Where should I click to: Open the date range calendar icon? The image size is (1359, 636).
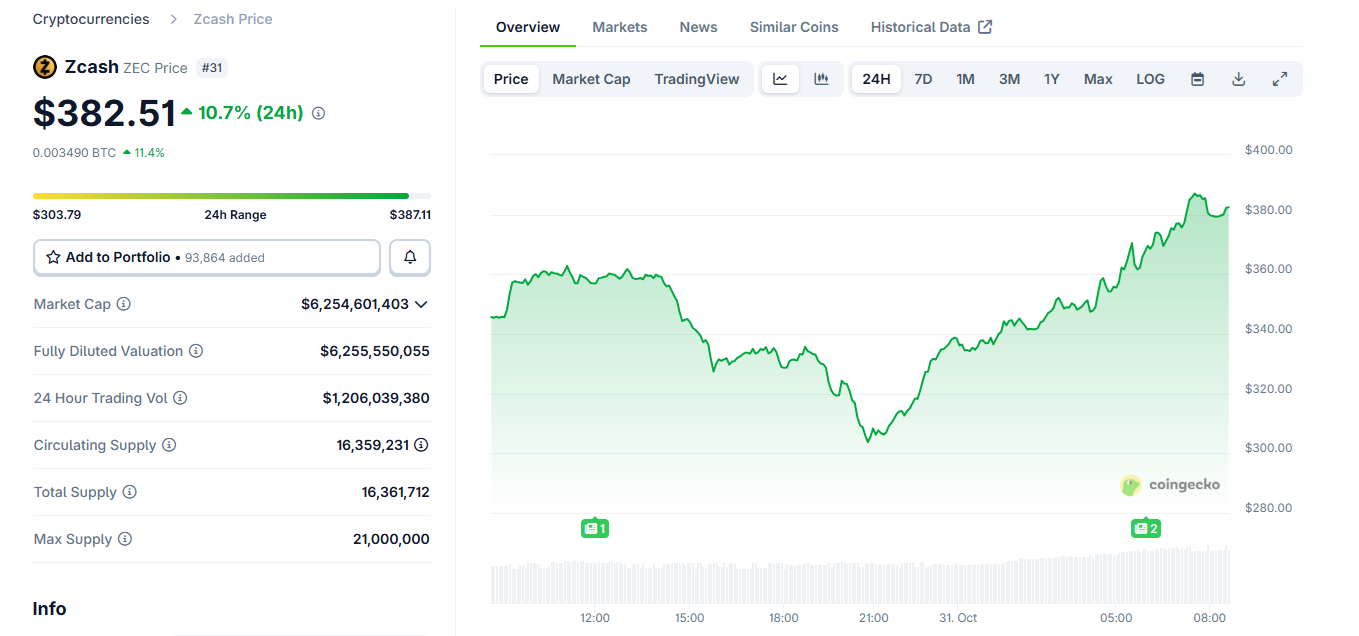tap(1197, 78)
